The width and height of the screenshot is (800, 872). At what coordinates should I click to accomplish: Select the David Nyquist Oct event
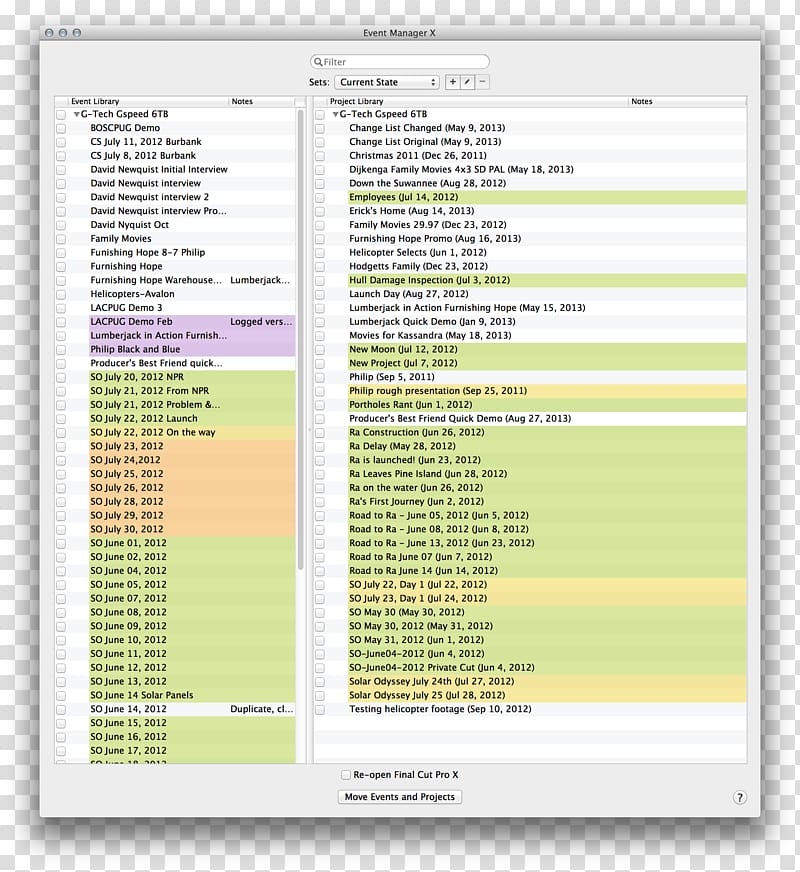(x=130, y=225)
